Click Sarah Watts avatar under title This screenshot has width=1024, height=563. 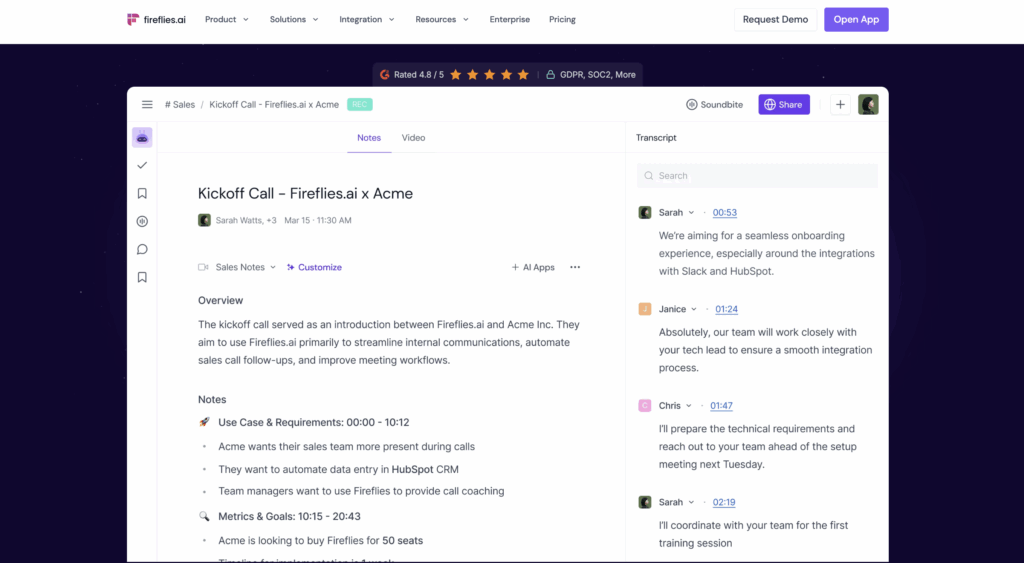click(204, 220)
